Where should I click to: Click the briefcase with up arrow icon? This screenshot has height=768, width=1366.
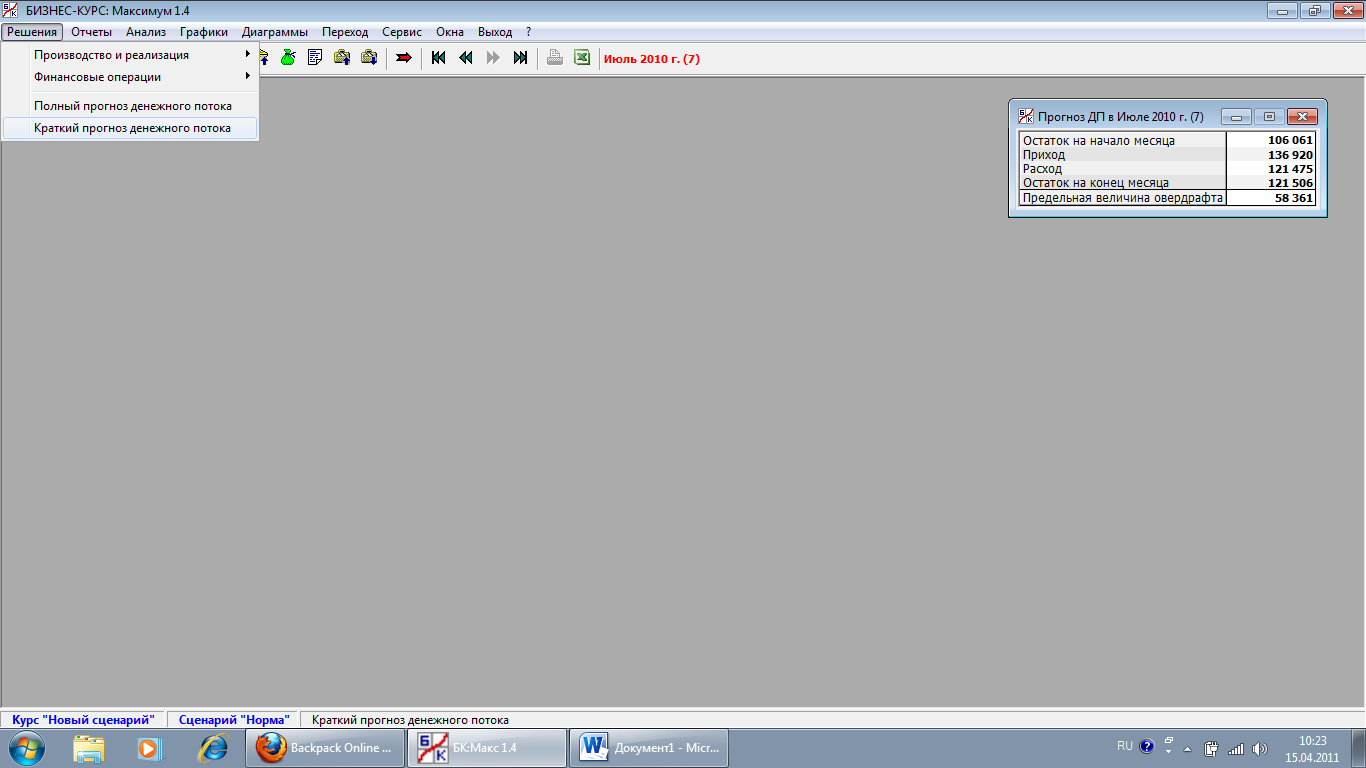click(x=342, y=58)
